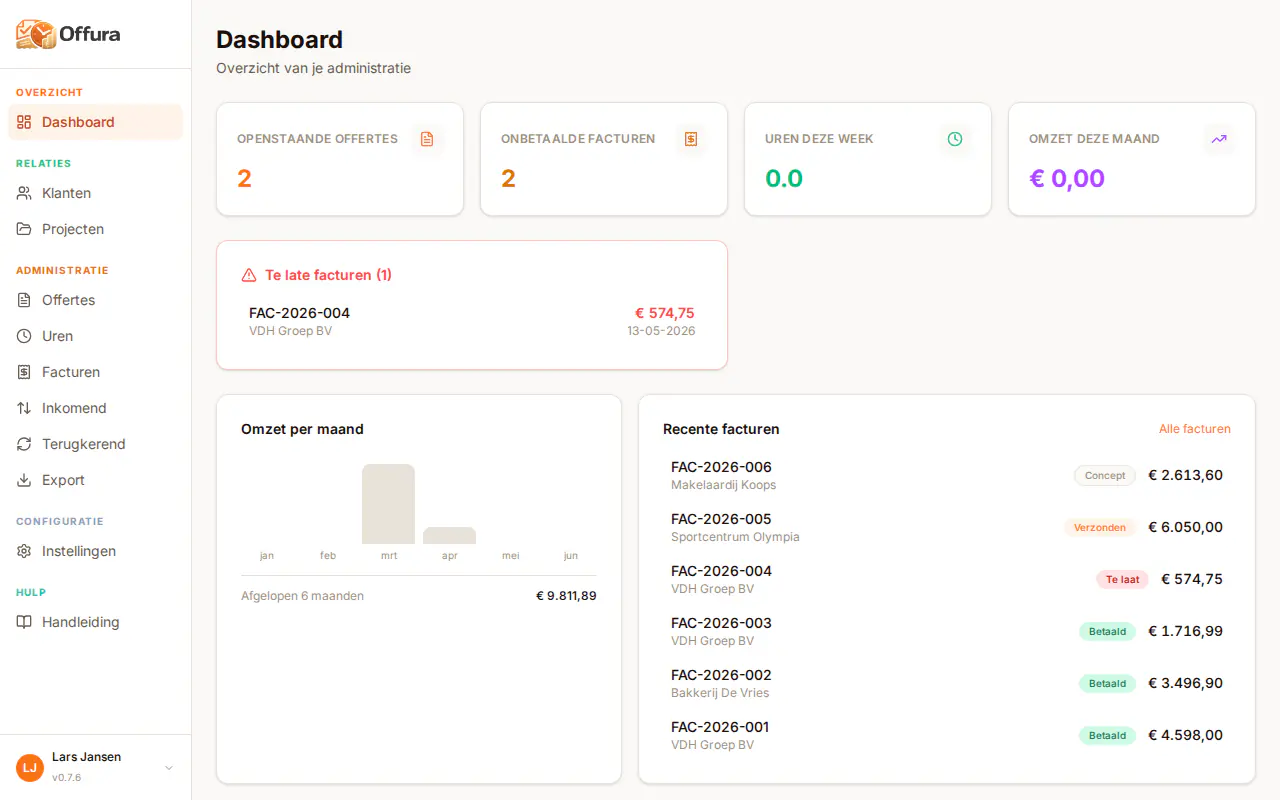The image size is (1280, 800).
Task: Click the € 9.811,89 total amount
Action: pos(566,596)
